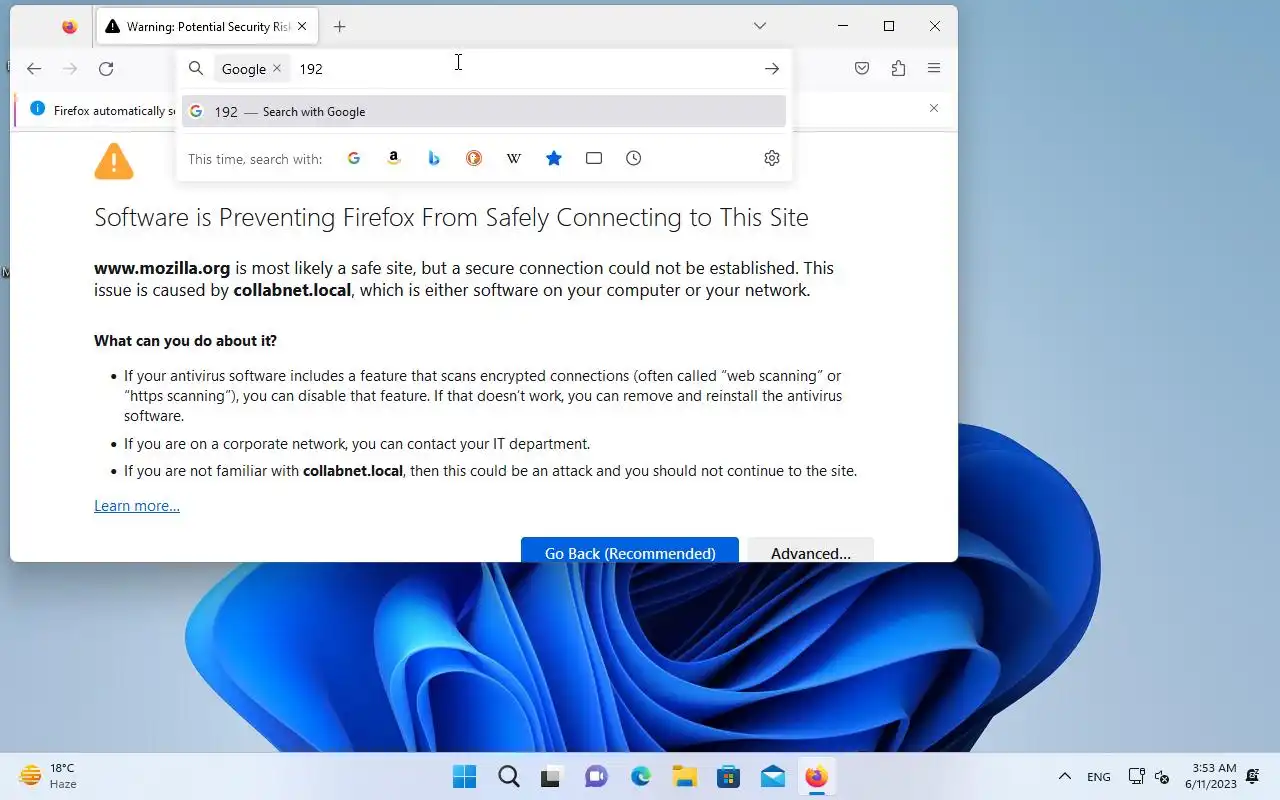Image resolution: width=1280 pixels, height=800 pixels.
Task: Select the Warning: Potential Security Risk tab
Action: 207,27
